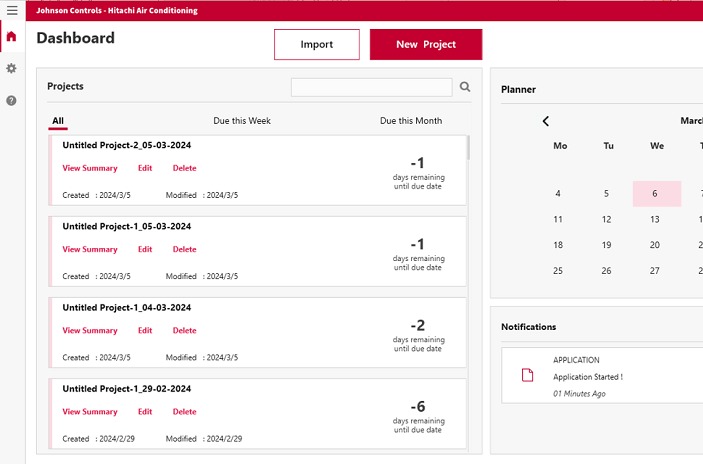Delete Untitled Project-1_04-03-2024
Screen dimensions: 703x464
pos(184,330)
